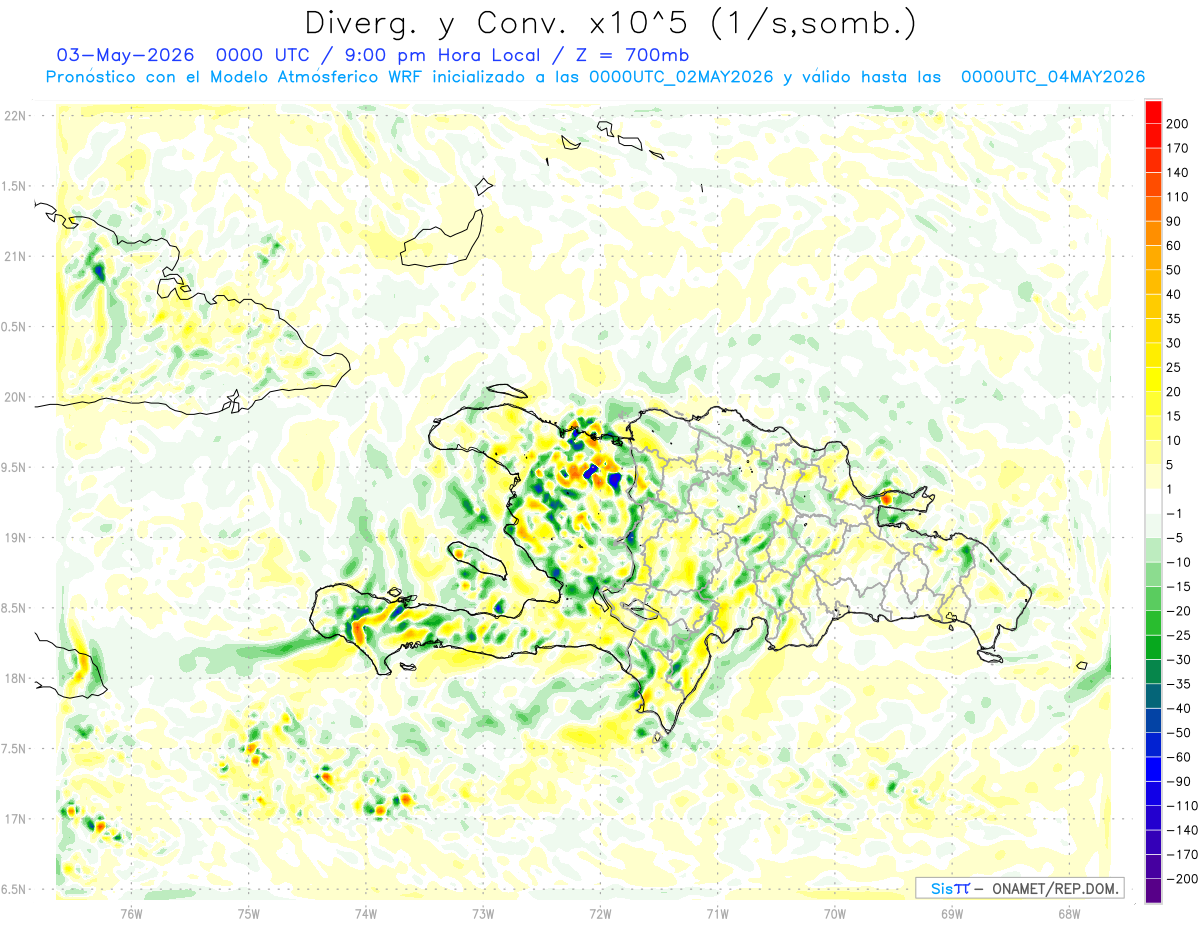Click the 70W longitude axis label

(834, 913)
